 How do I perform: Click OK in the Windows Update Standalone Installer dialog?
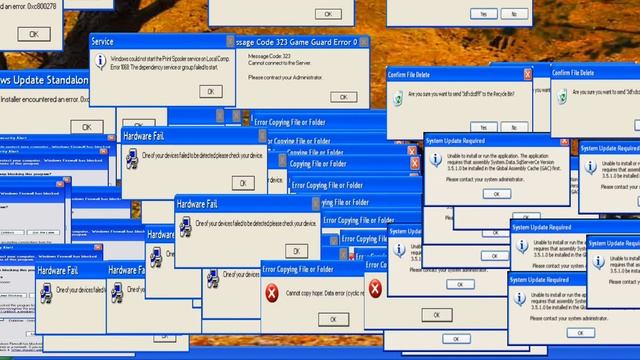tap(87, 127)
